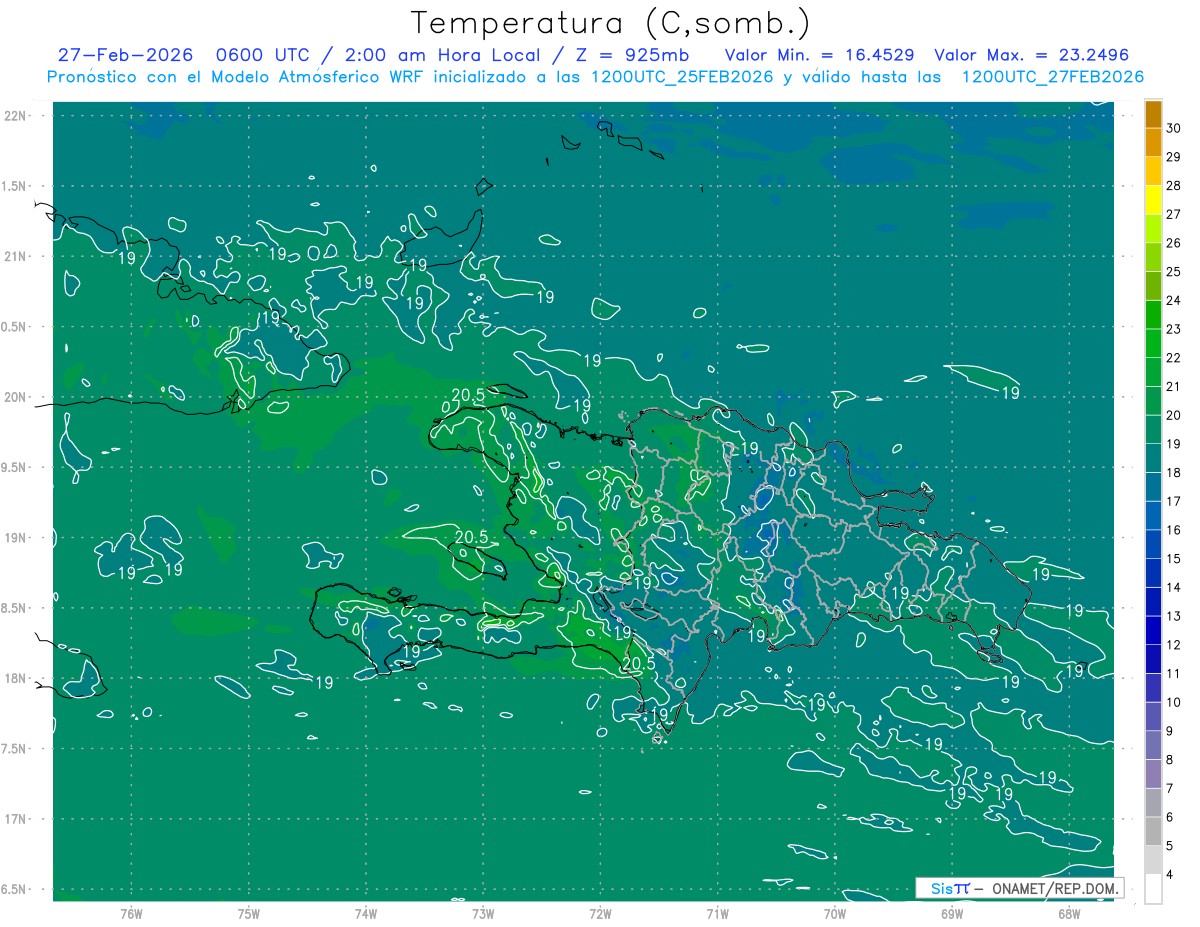Pick the yellow swatch between 27 and 28
Viewport: 1200px width, 927px height.
1153,200
